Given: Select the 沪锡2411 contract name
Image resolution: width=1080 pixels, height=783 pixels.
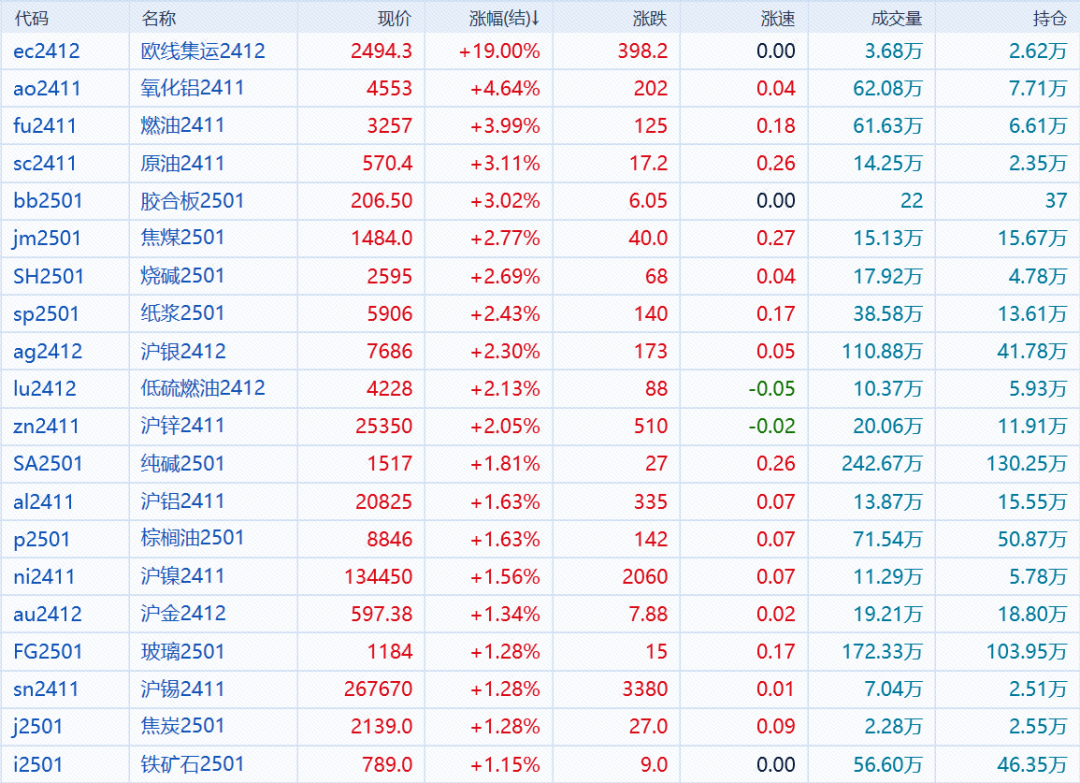Looking at the screenshot, I should tap(183, 689).
